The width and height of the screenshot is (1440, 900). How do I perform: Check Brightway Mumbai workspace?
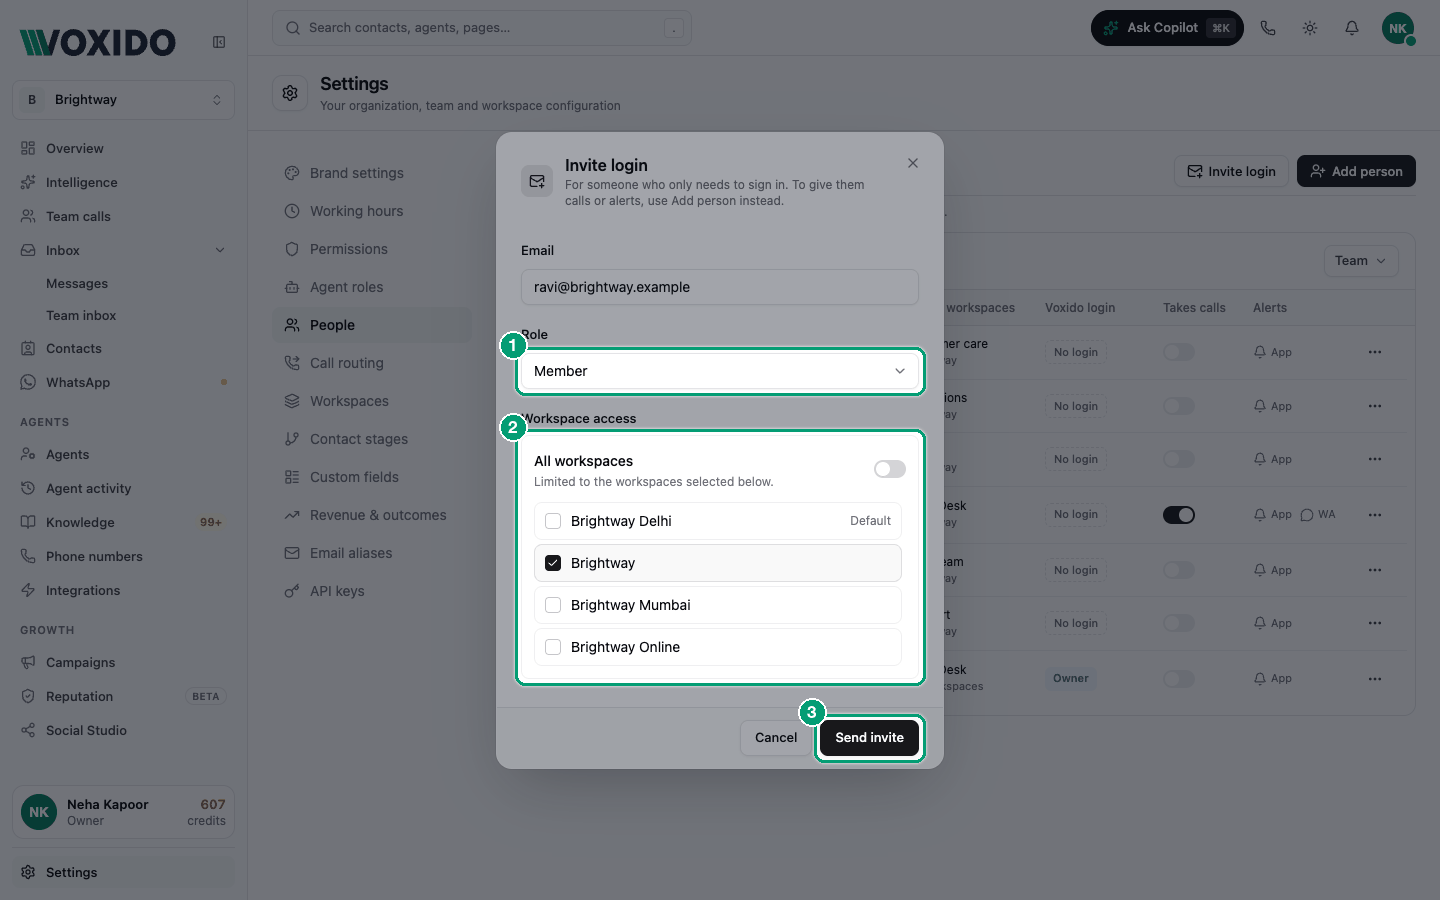click(x=553, y=605)
